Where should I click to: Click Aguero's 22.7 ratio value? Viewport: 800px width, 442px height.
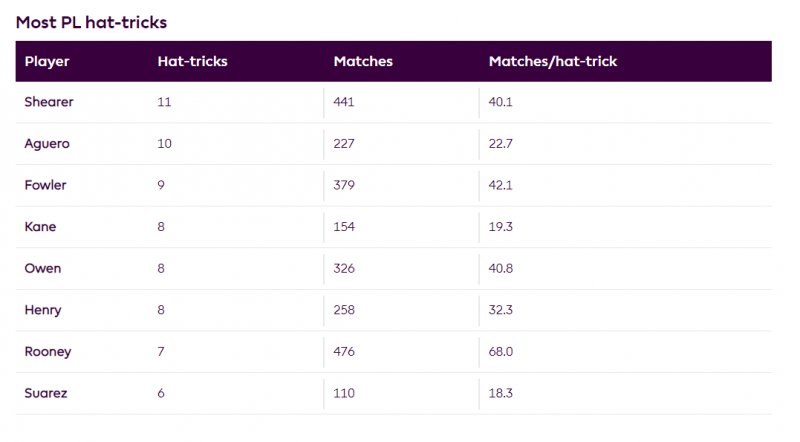(501, 143)
